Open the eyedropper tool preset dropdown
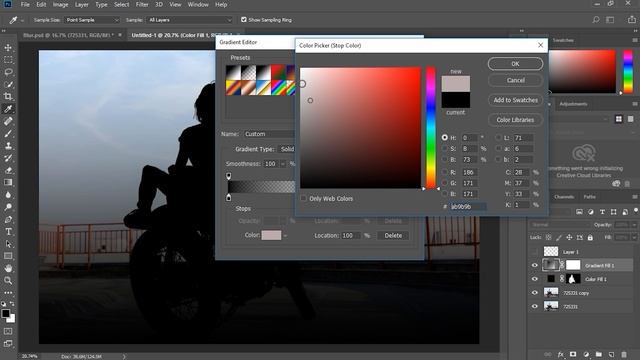 point(22,20)
